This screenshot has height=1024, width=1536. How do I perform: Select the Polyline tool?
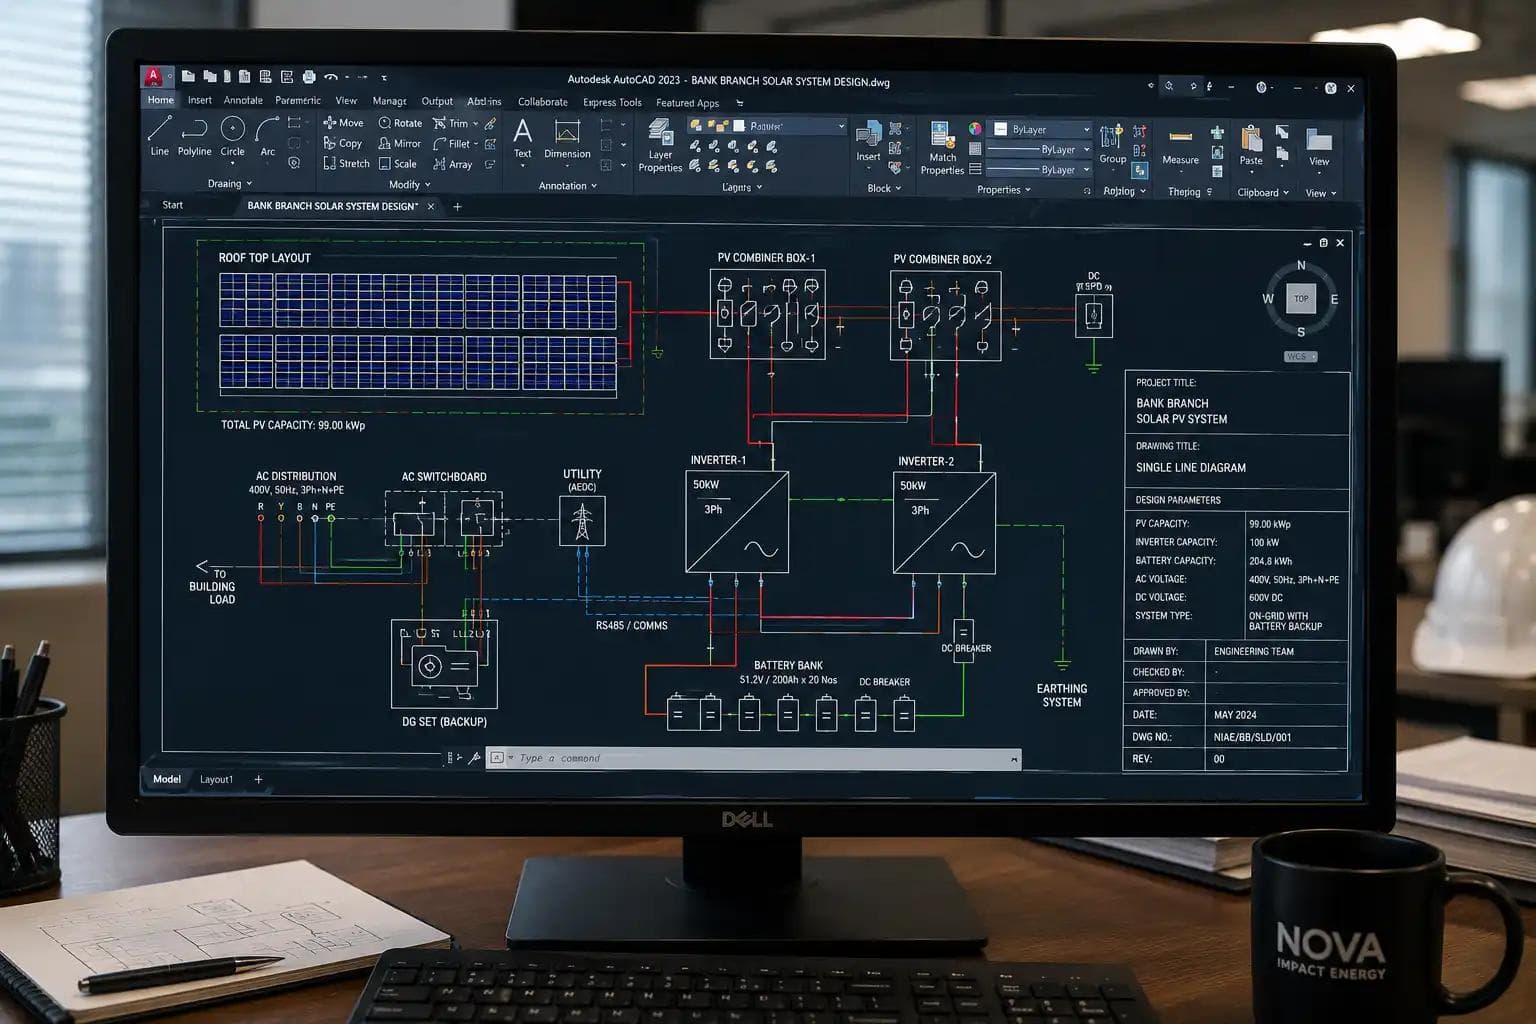point(194,136)
